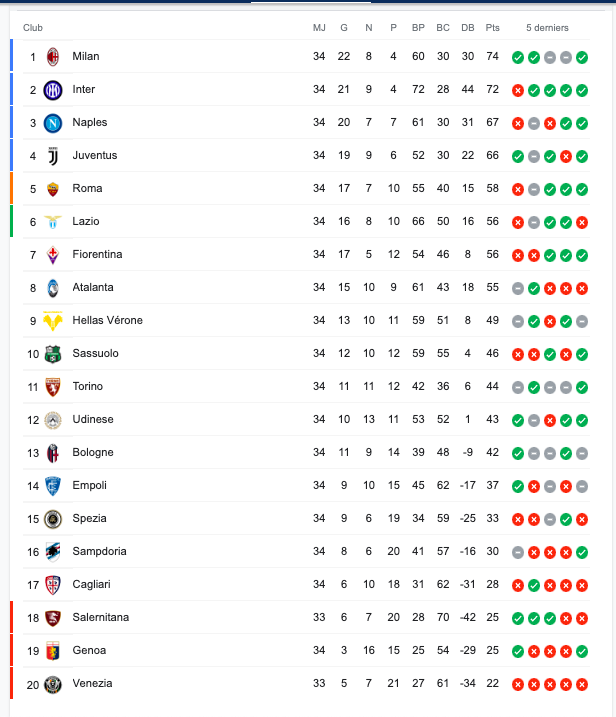Click the Sampdoria club crest
616x717 pixels.
pos(53,552)
